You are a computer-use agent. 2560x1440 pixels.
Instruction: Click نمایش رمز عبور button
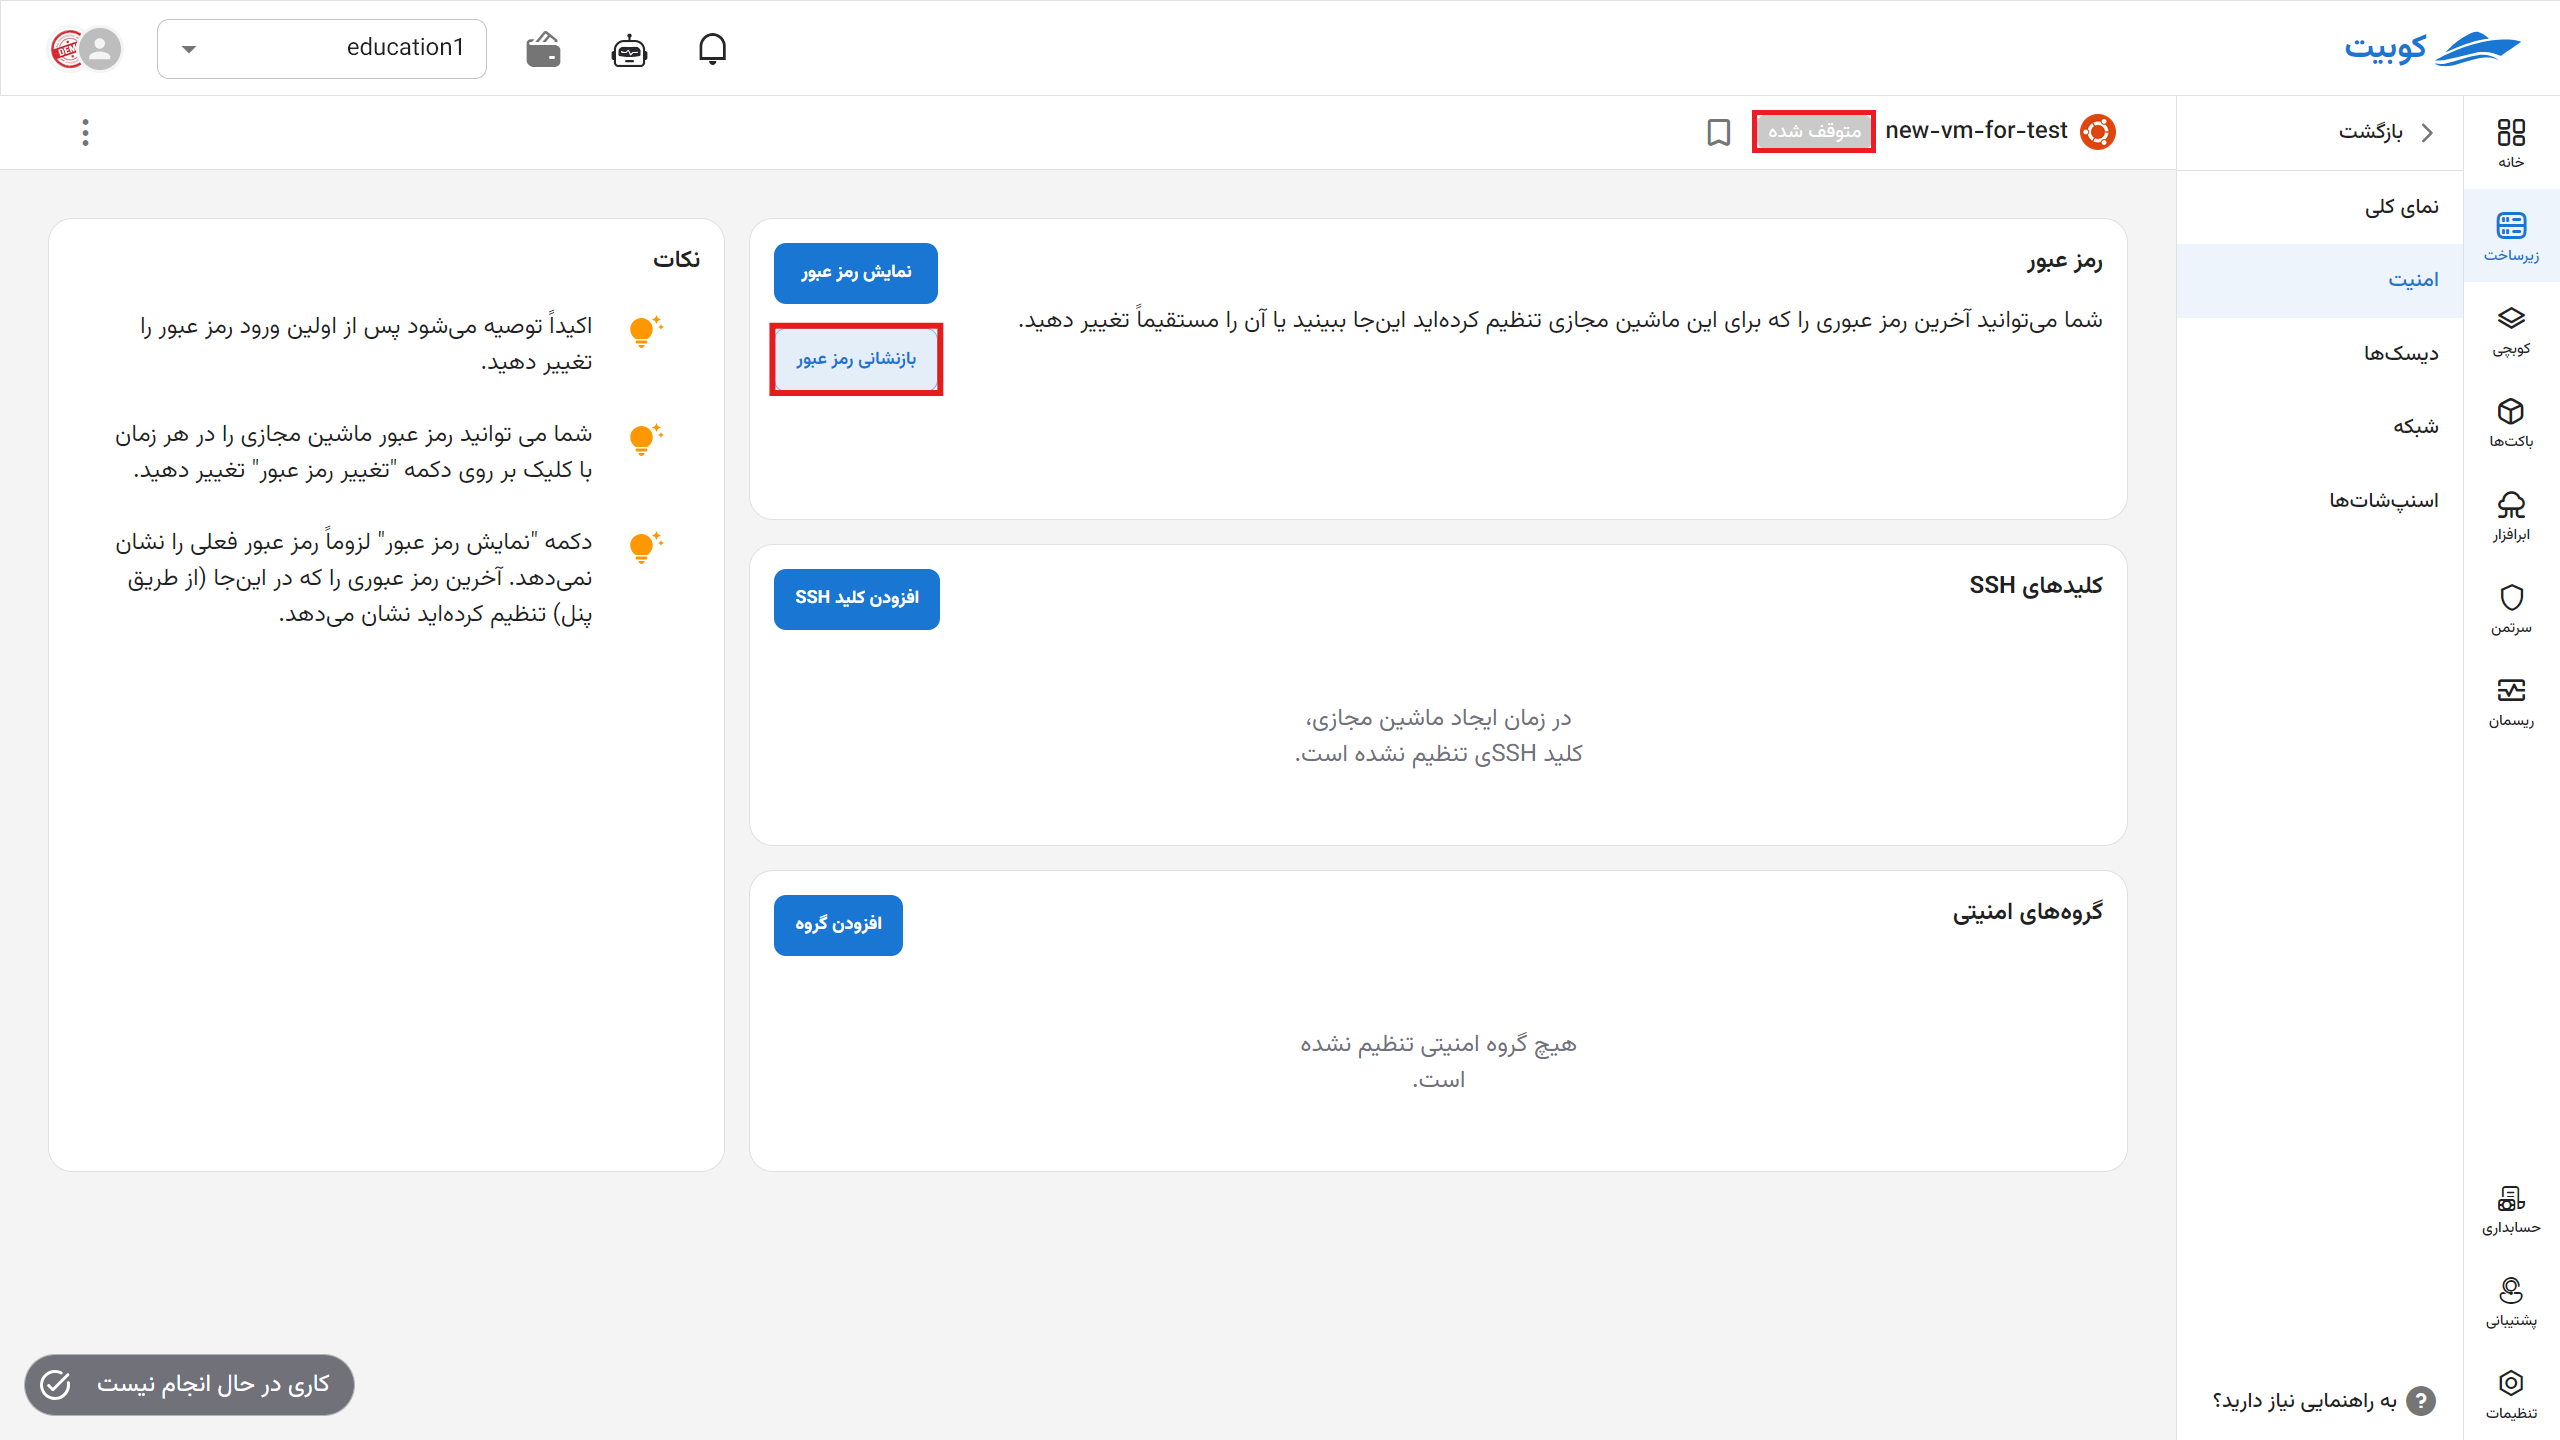855,273
